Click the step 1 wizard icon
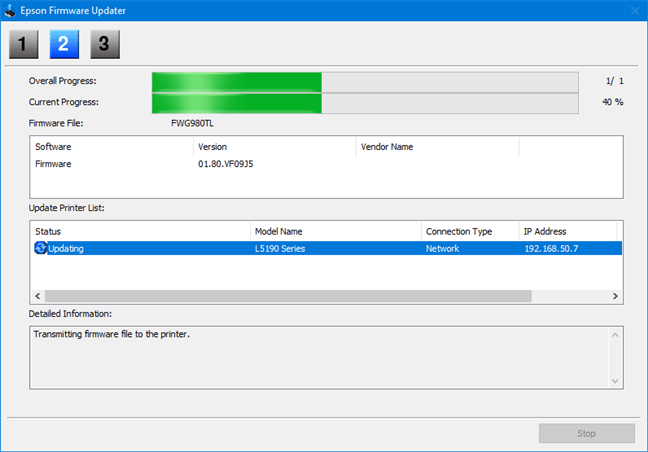Screen dimensions: 648x452 pyautogui.click(x=23, y=44)
